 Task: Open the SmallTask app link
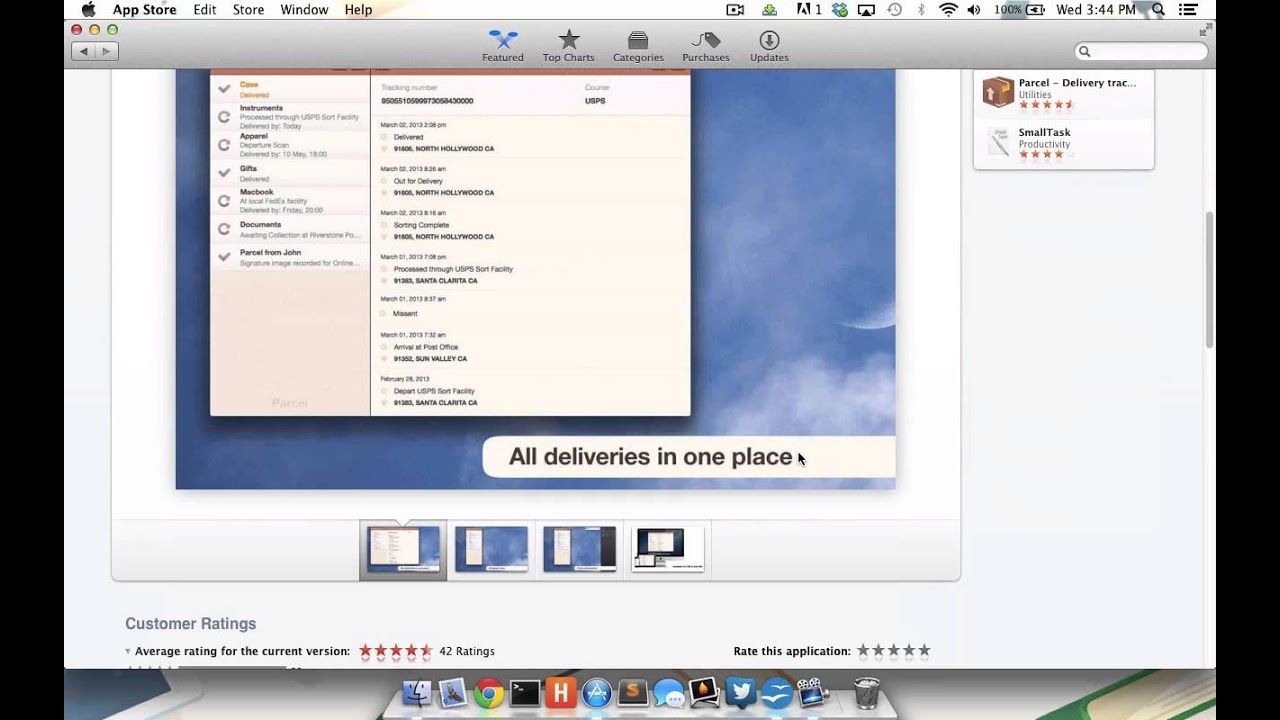1044,132
